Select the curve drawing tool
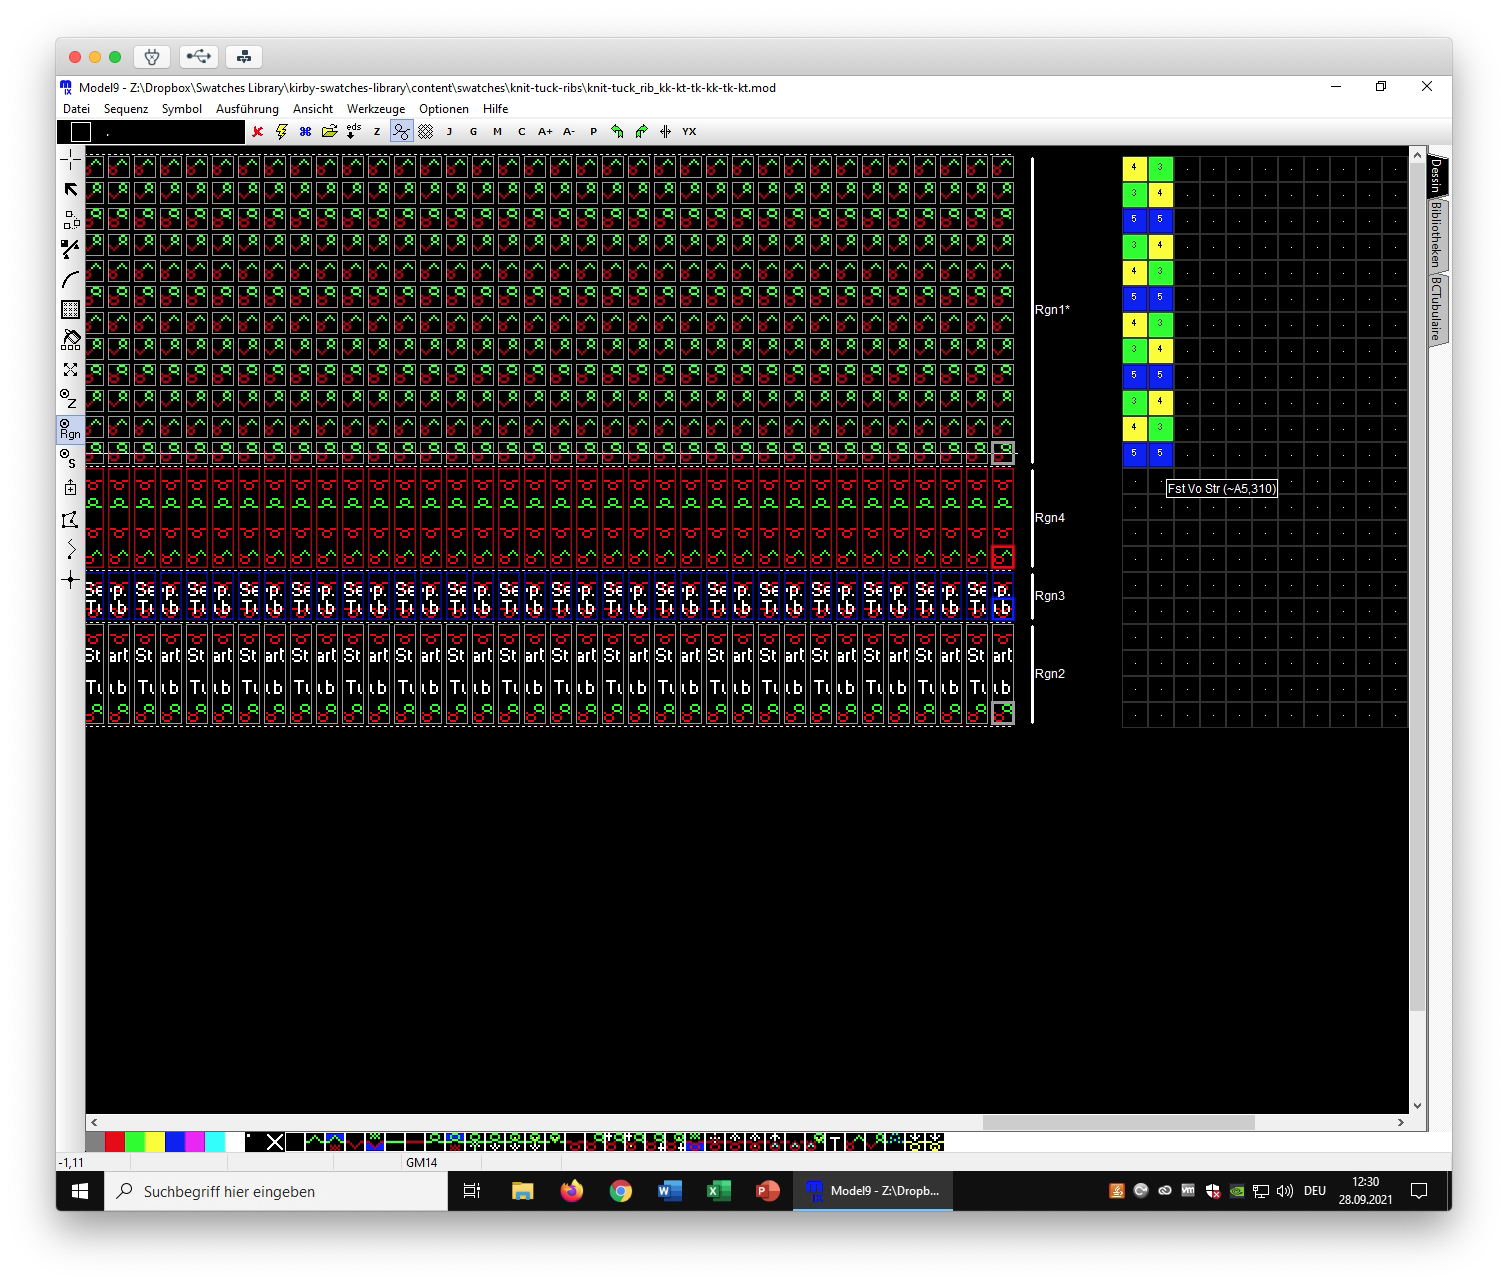 [x=71, y=279]
